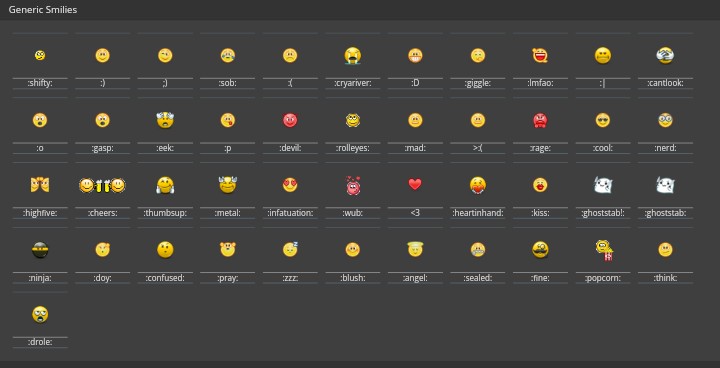Viewport: 720px width, 368px height.
Task: Click the :thumbsup: smiley
Action: click(x=165, y=185)
